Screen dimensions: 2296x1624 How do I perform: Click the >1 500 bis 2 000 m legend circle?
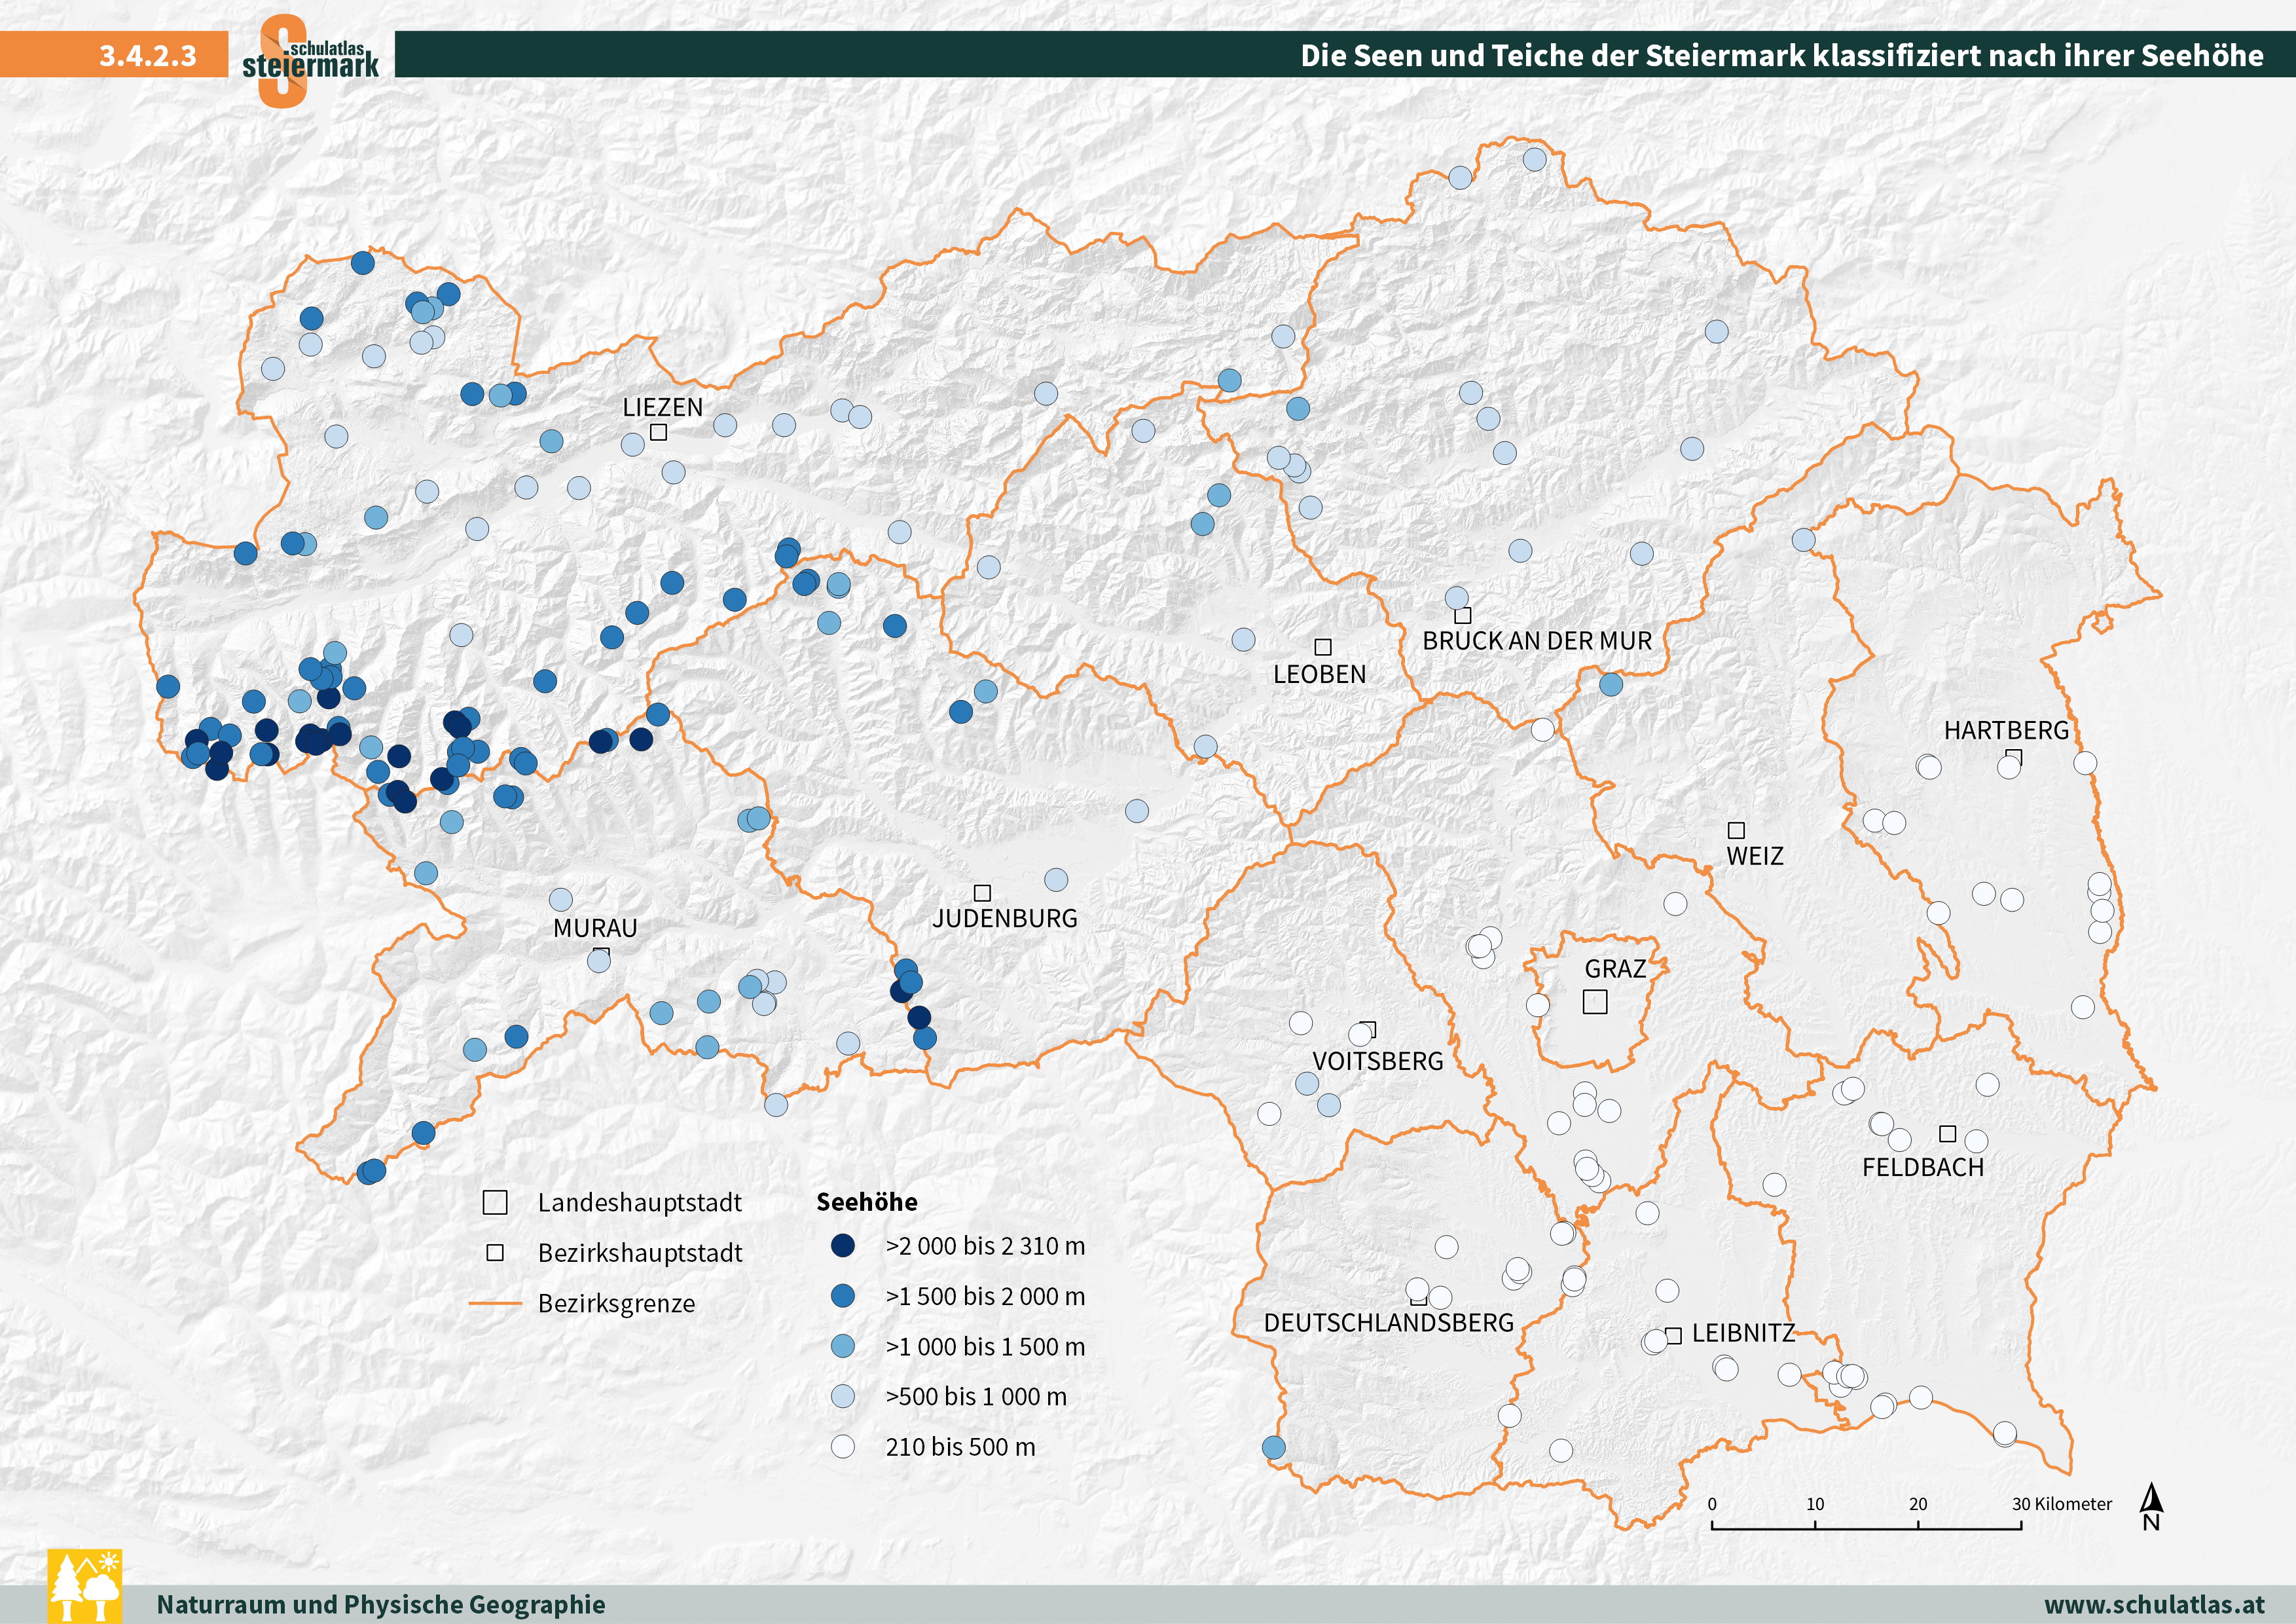[843, 1296]
